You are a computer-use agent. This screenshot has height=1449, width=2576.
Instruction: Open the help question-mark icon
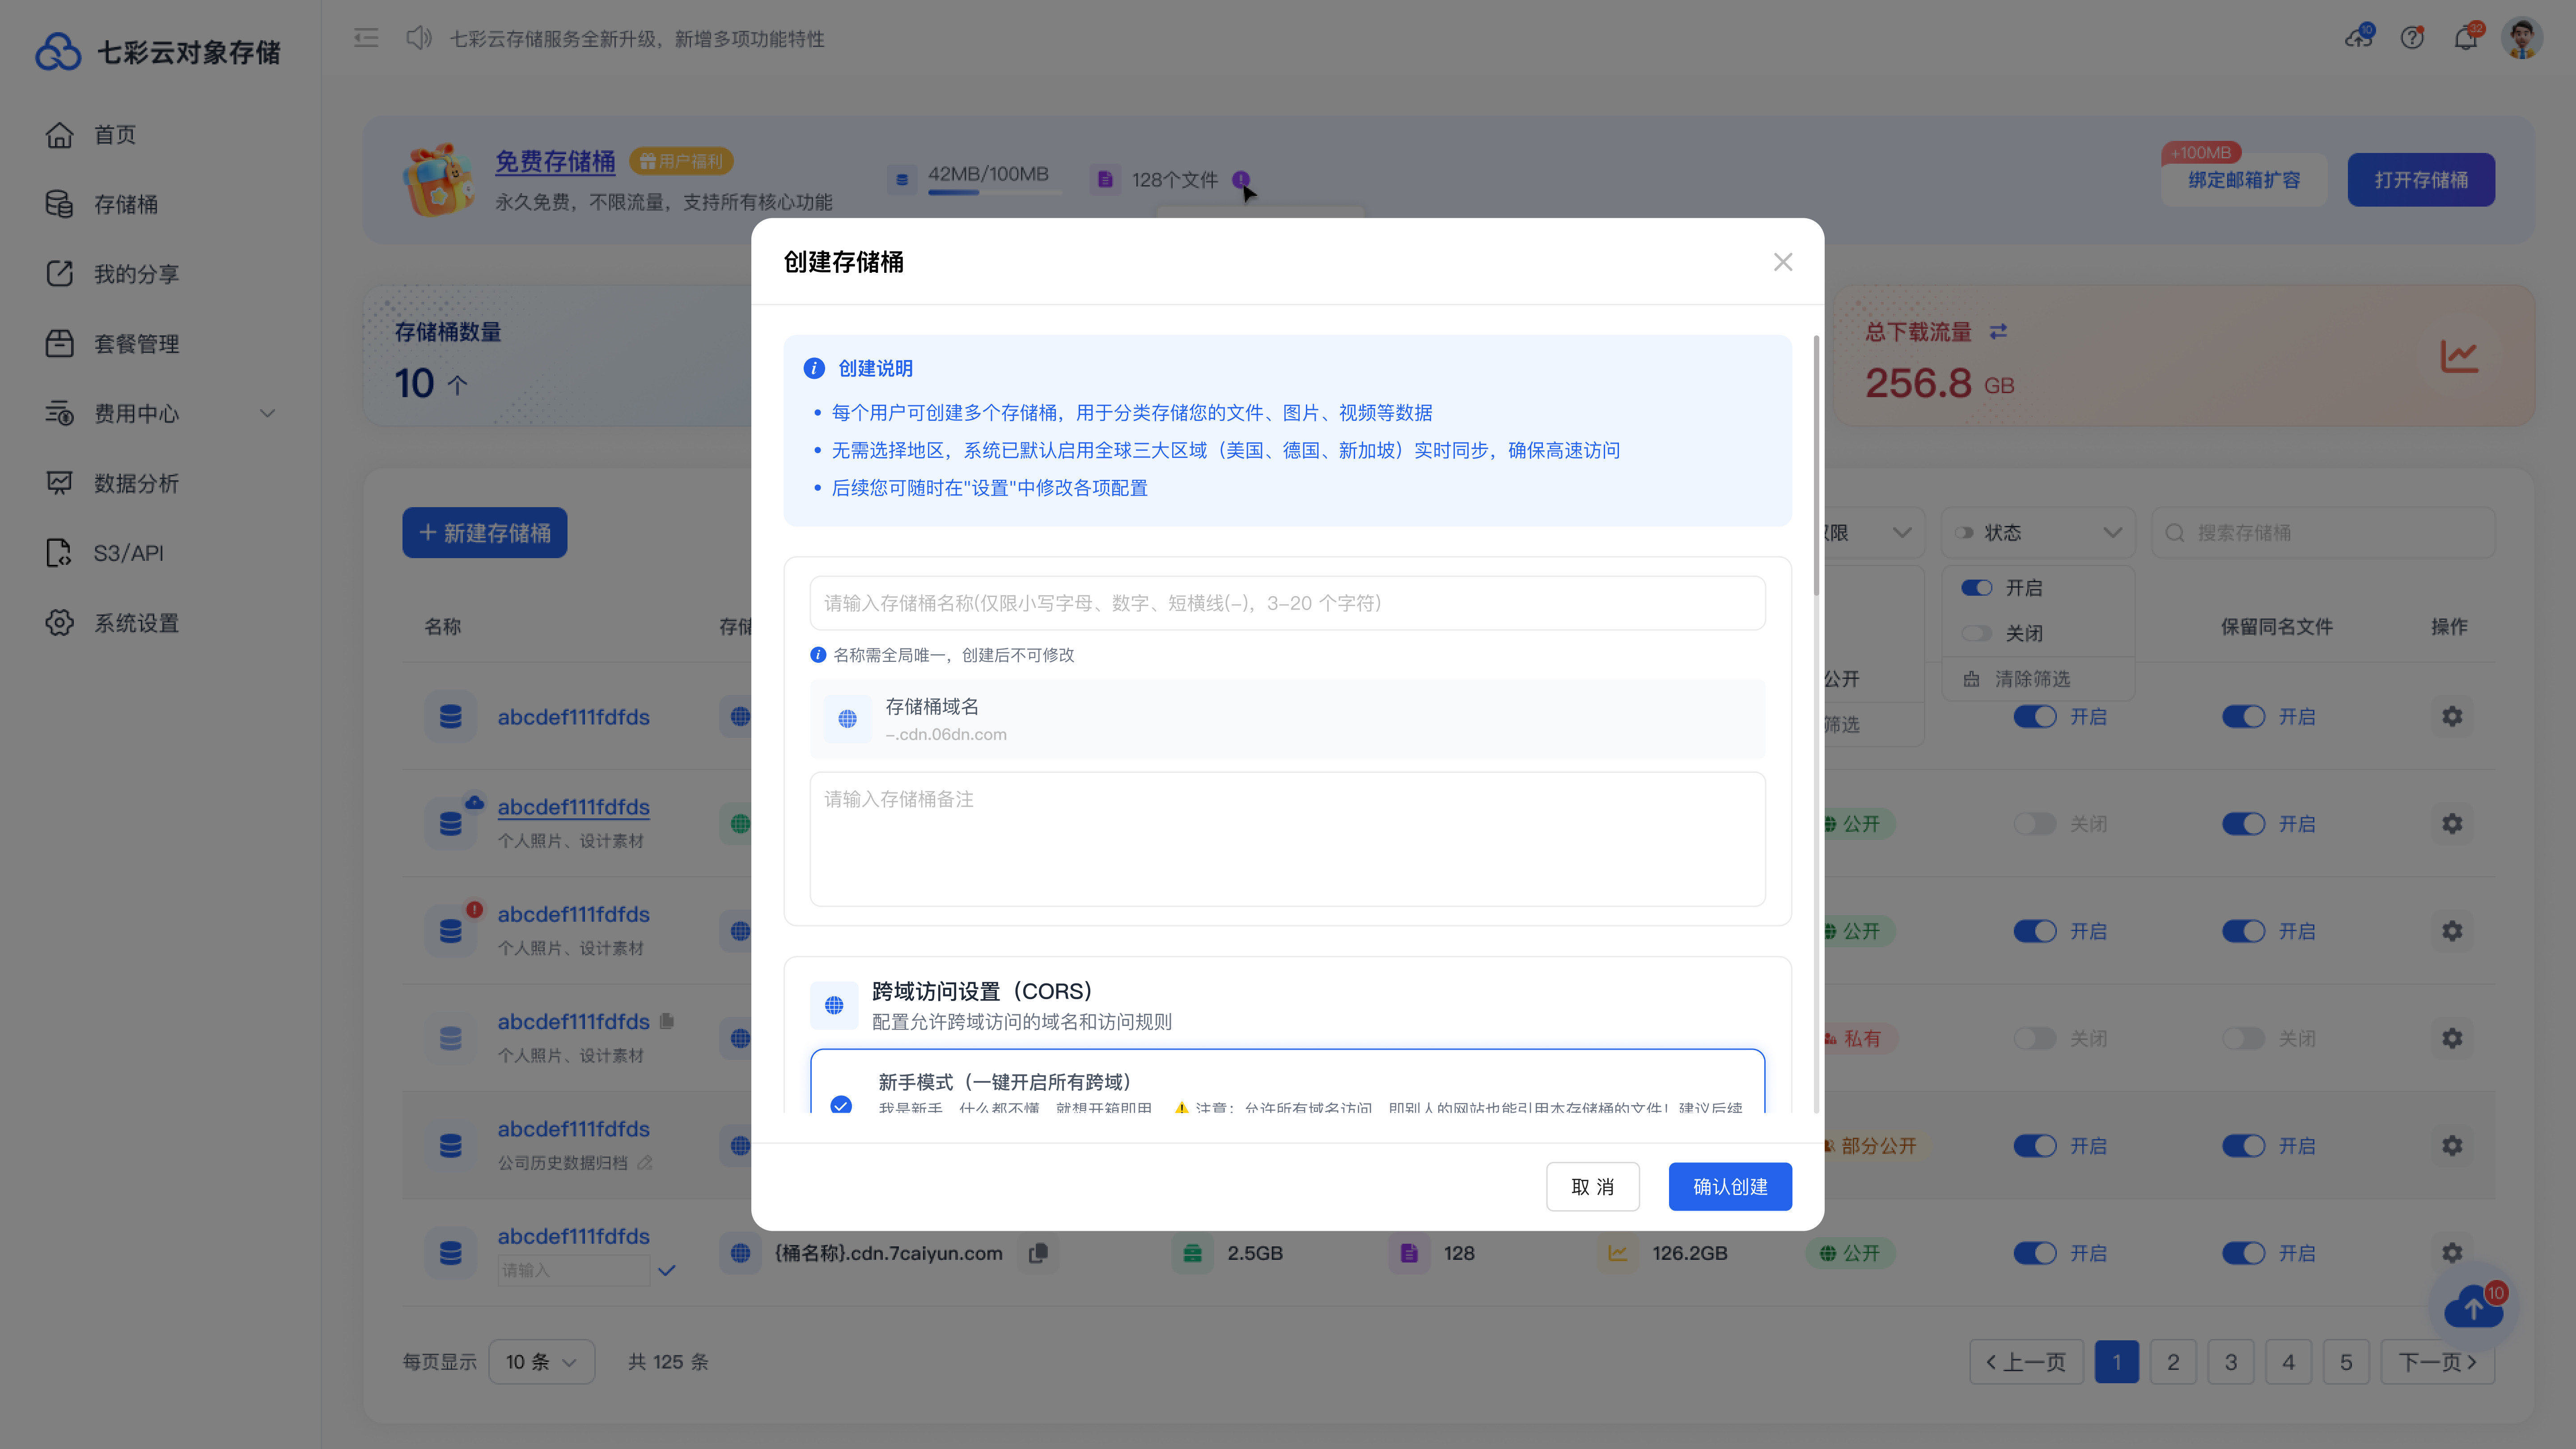point(2413,38)
